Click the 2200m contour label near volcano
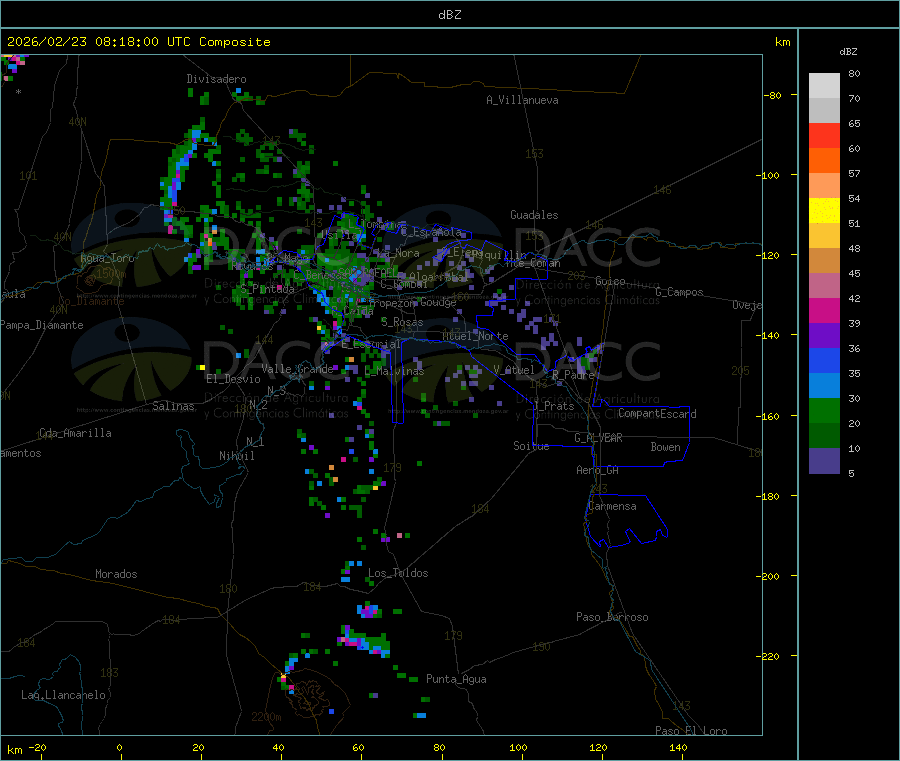Viewport: 900px width, 761px height. coord(266,717)
